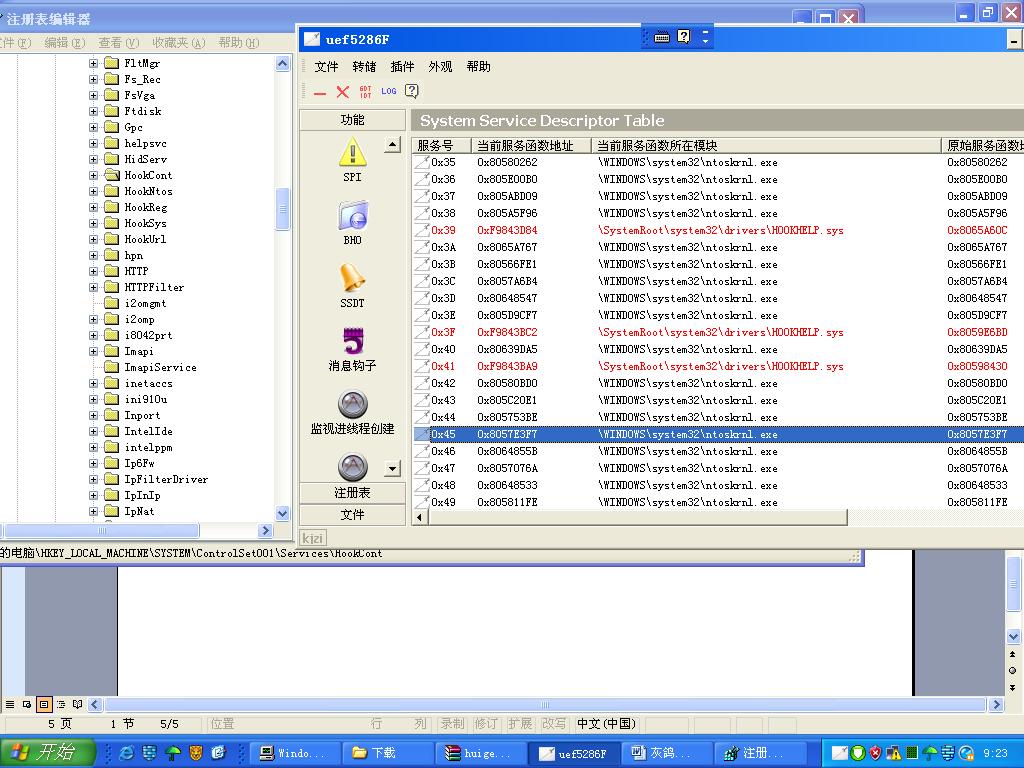Click the 注册表 registry panel button
Image resolution: width=1024 pixels, height=768 pixels.
pyautogui.click(x=352, y=493)
